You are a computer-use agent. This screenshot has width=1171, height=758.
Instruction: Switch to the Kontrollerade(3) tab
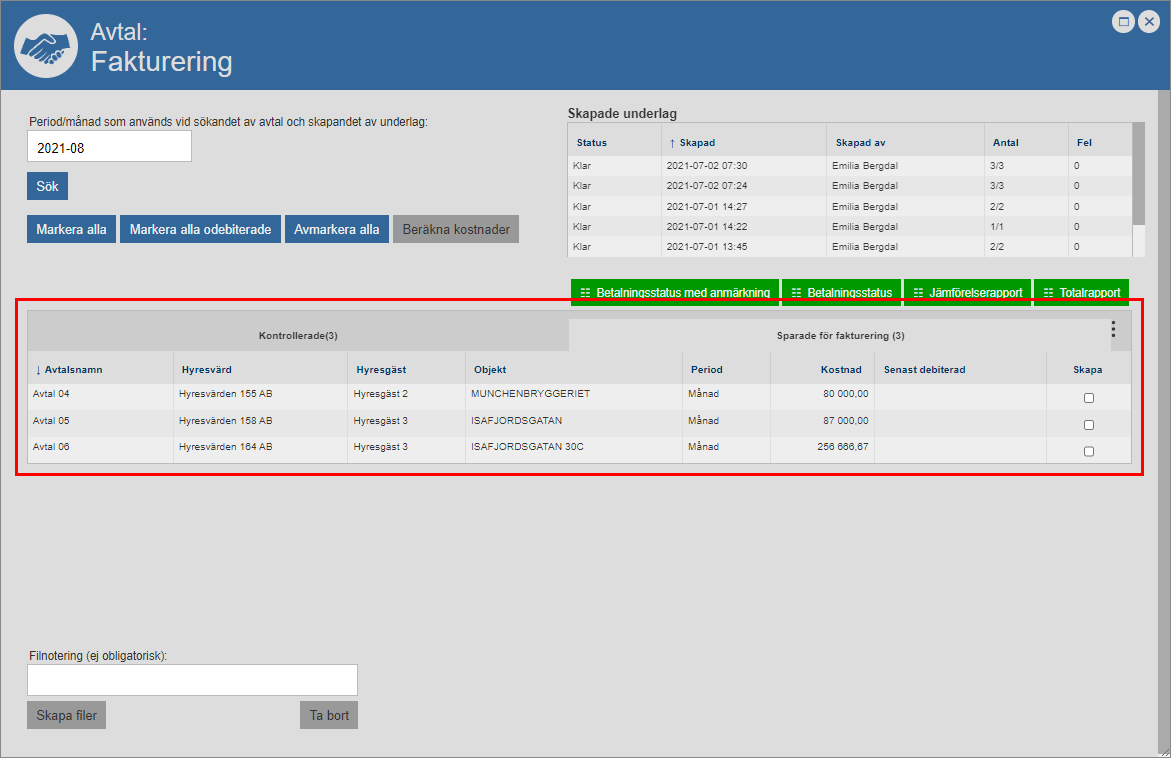[298, 336]
